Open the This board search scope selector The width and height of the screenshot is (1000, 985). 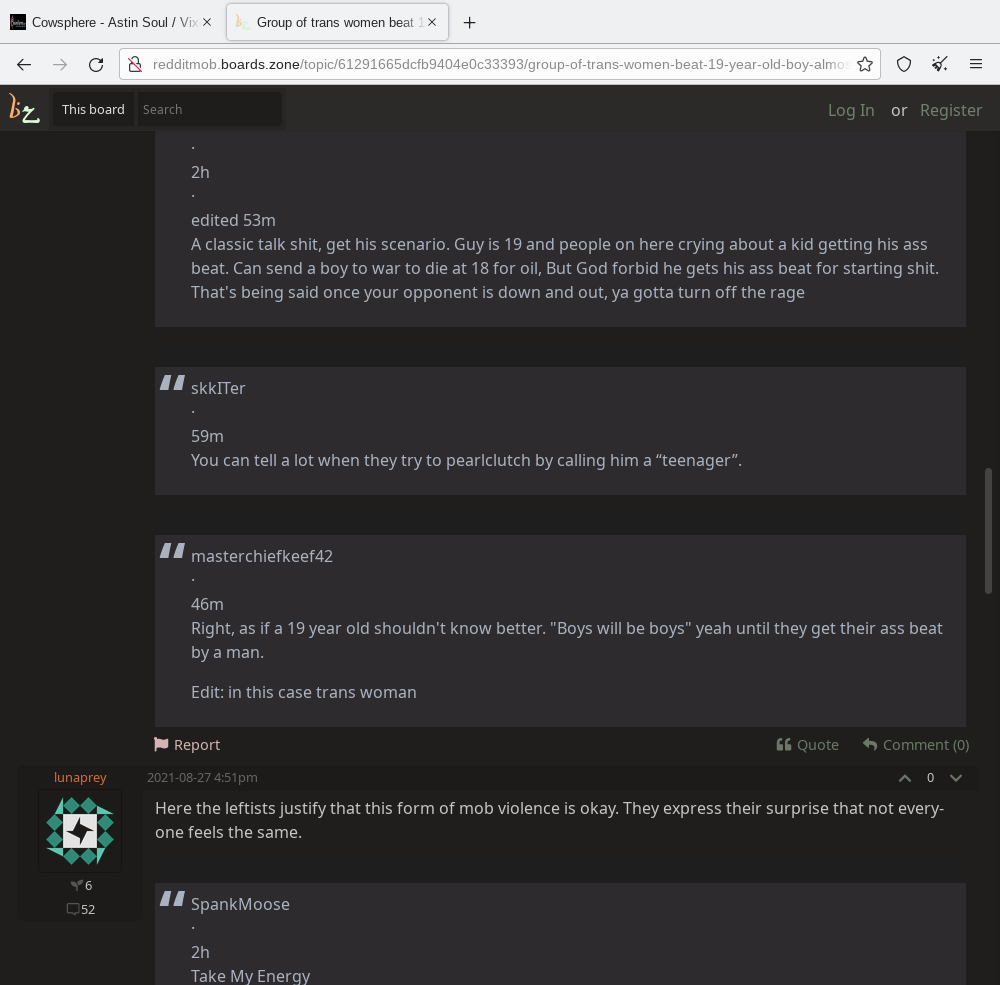pos(93,109)
